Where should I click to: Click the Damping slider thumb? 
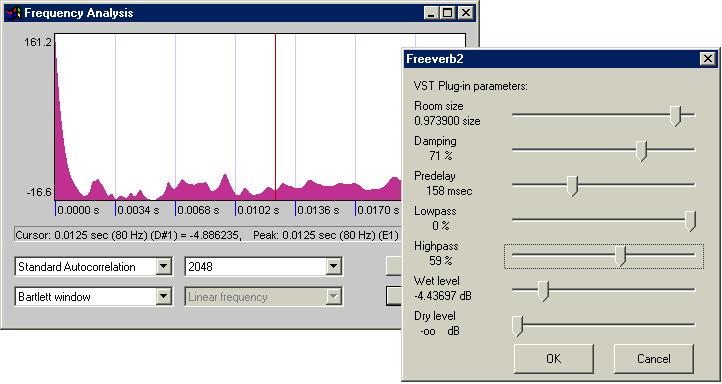(641, 151)
